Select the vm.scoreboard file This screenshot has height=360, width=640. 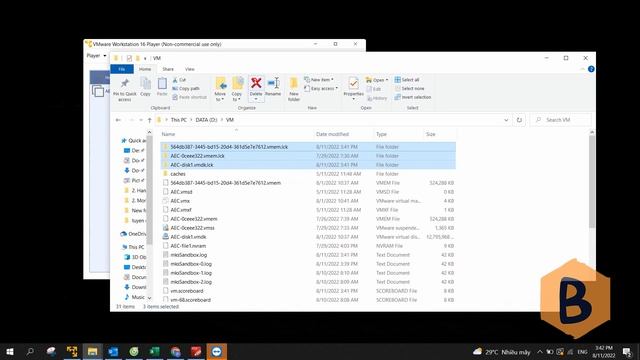[x=308, y=291]
